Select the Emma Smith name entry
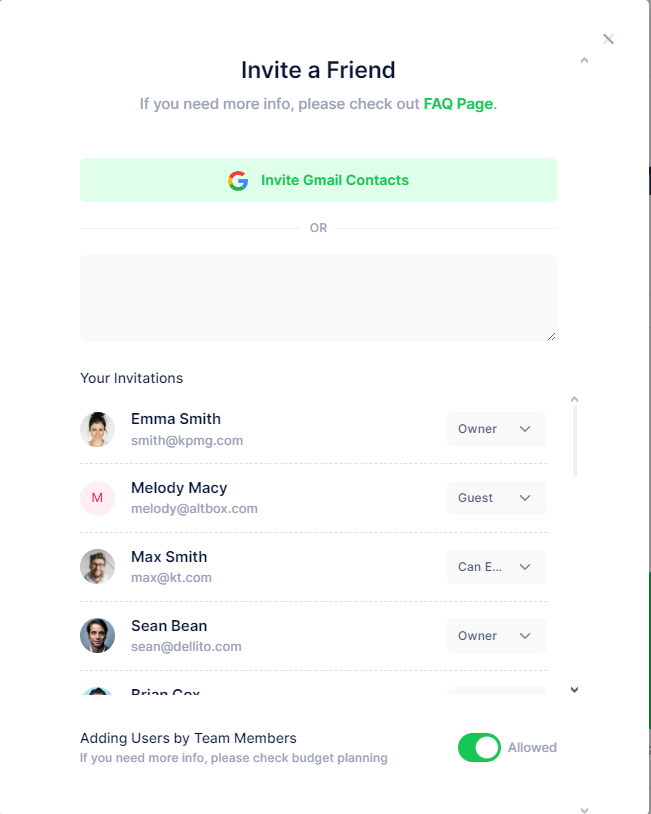The height and width of the screenshot is (814, 651). pos(176,419)
